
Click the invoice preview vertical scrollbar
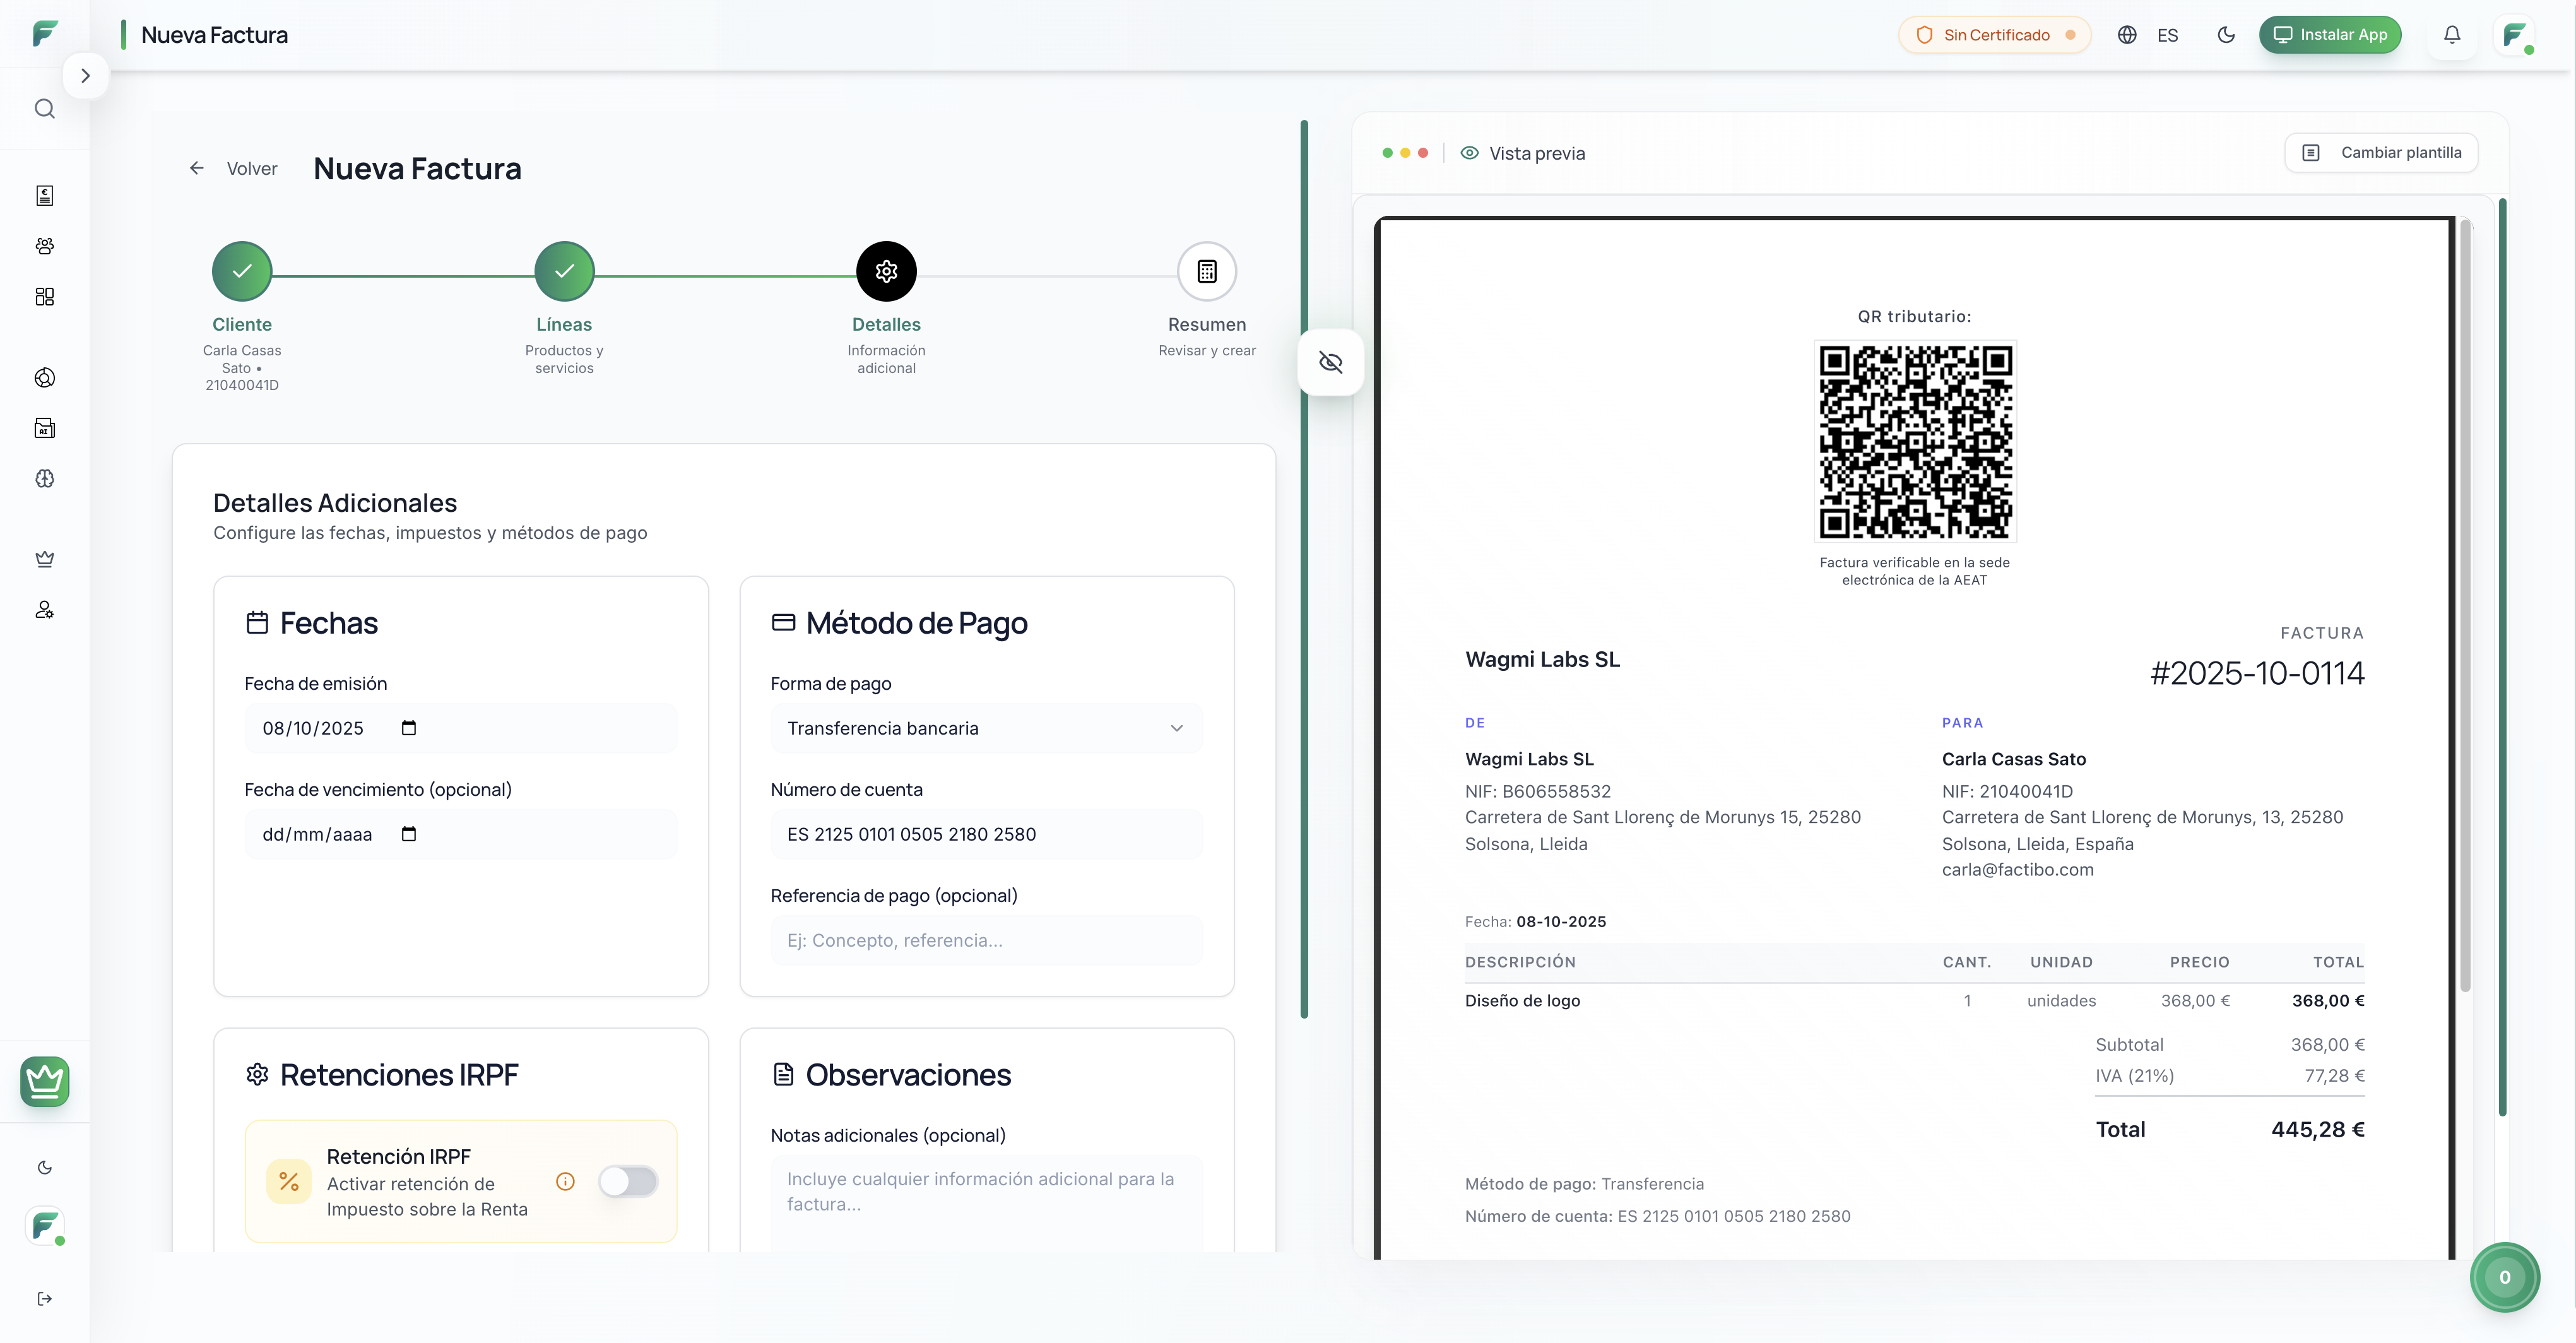pos(2465,600)
